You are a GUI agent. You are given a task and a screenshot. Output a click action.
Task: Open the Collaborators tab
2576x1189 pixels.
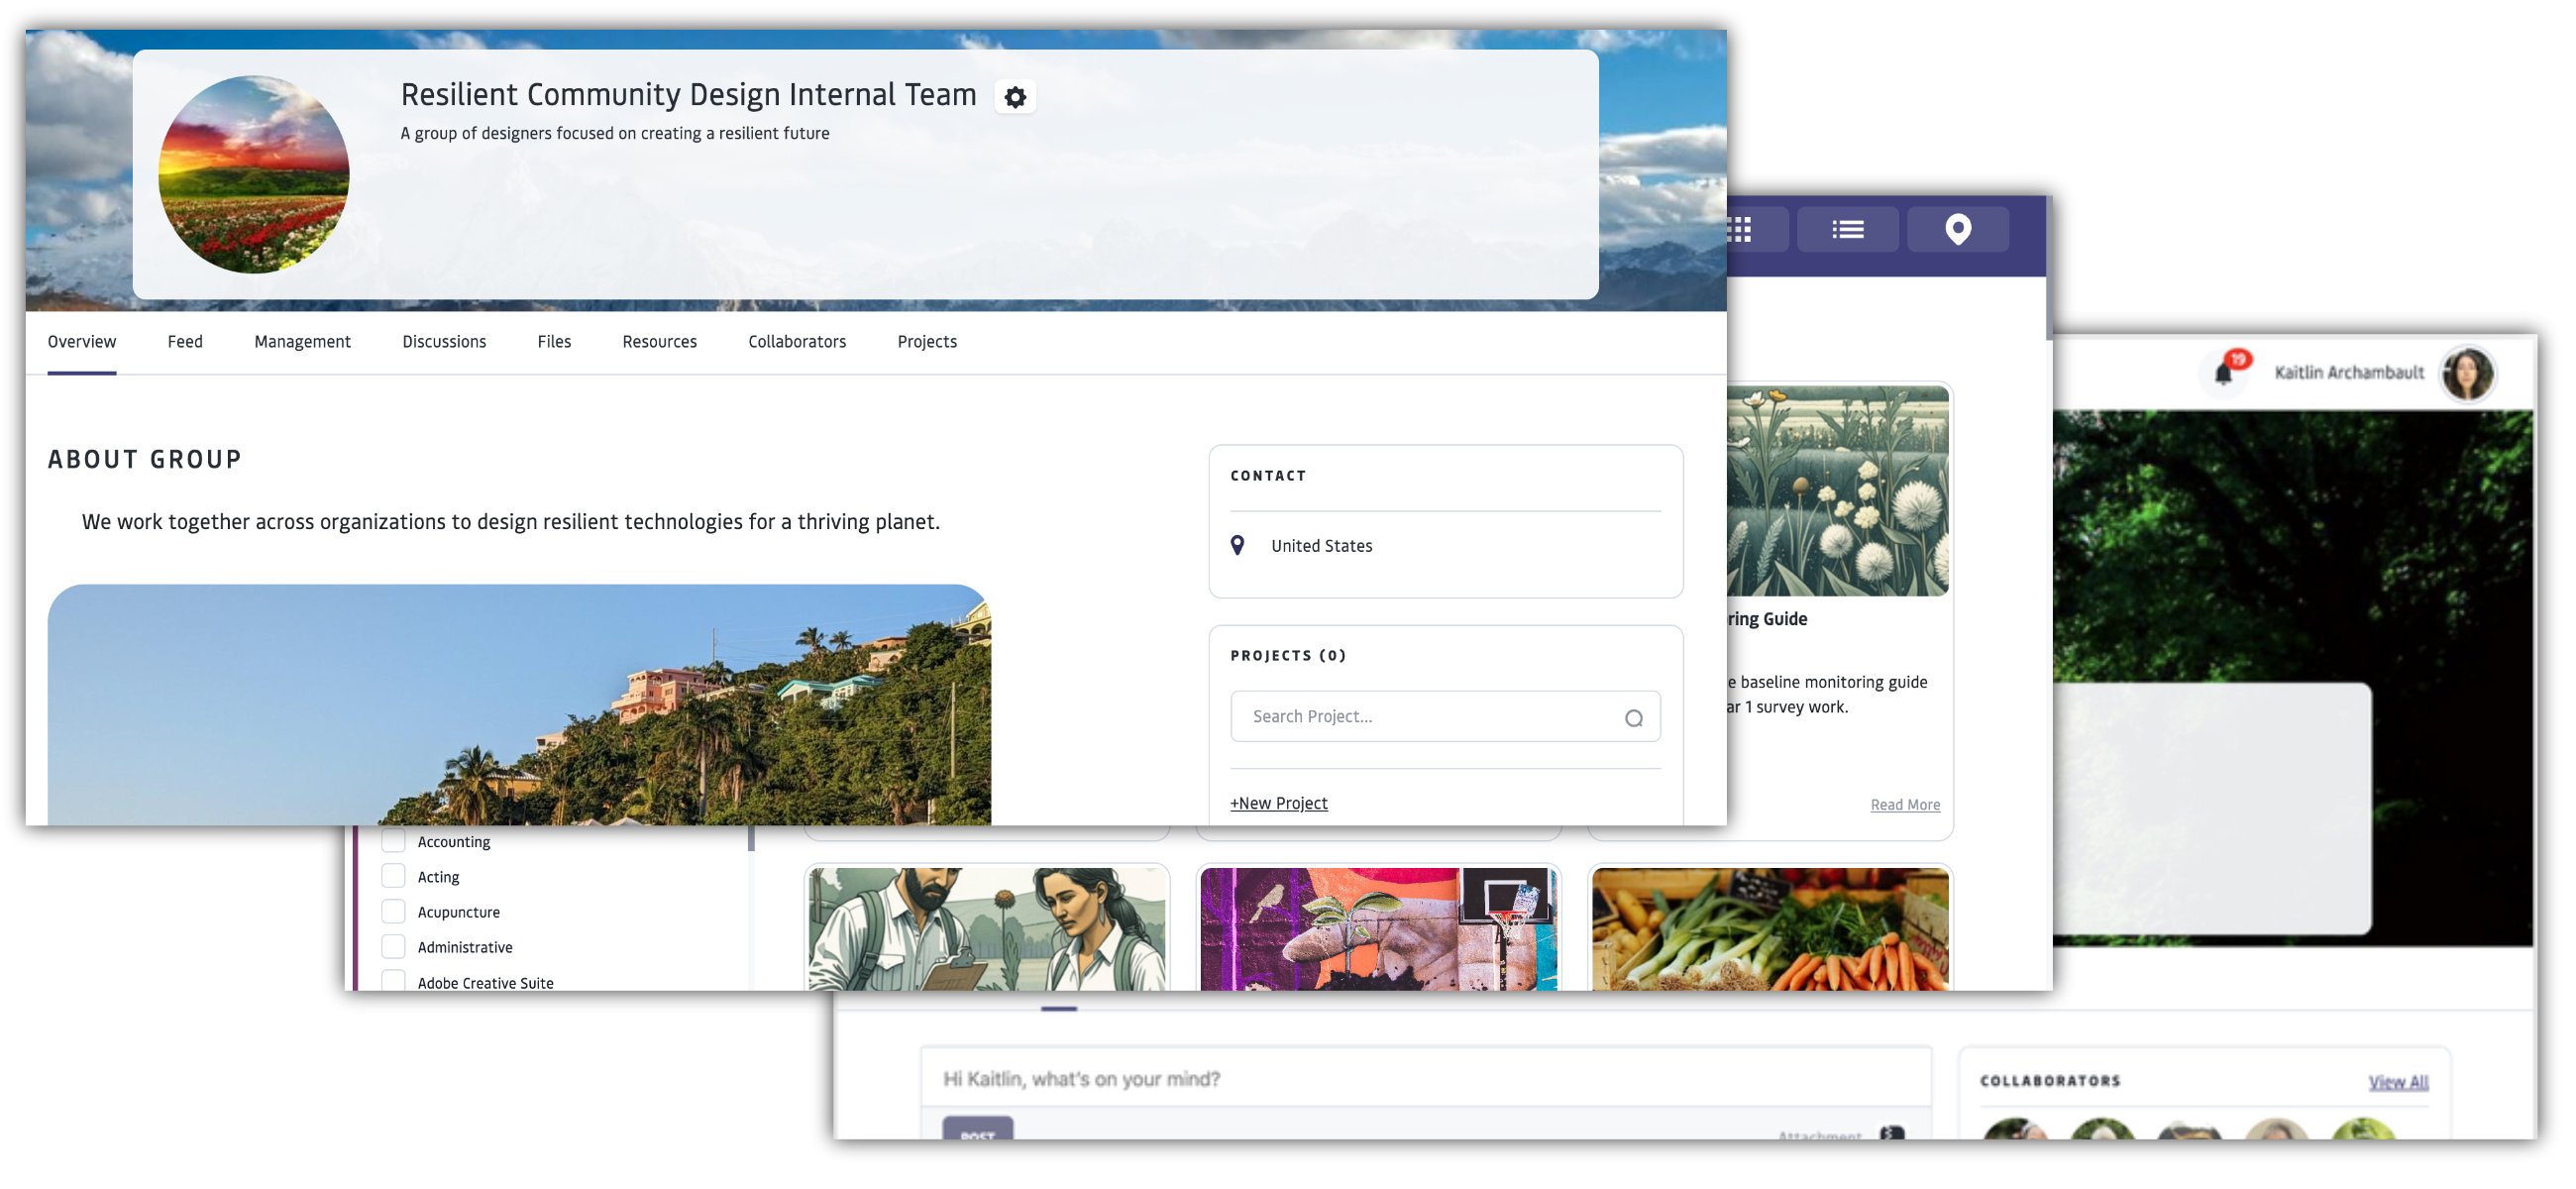[x=797, y=342]
